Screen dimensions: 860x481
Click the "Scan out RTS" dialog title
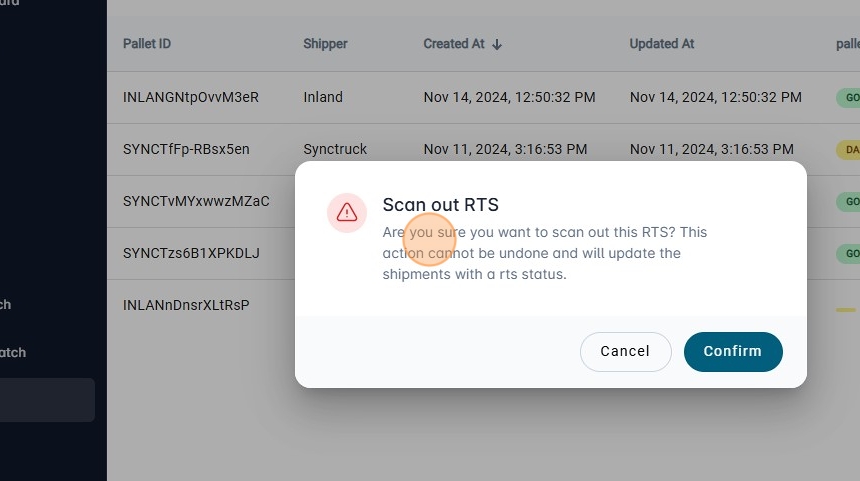tap(440, 205)
